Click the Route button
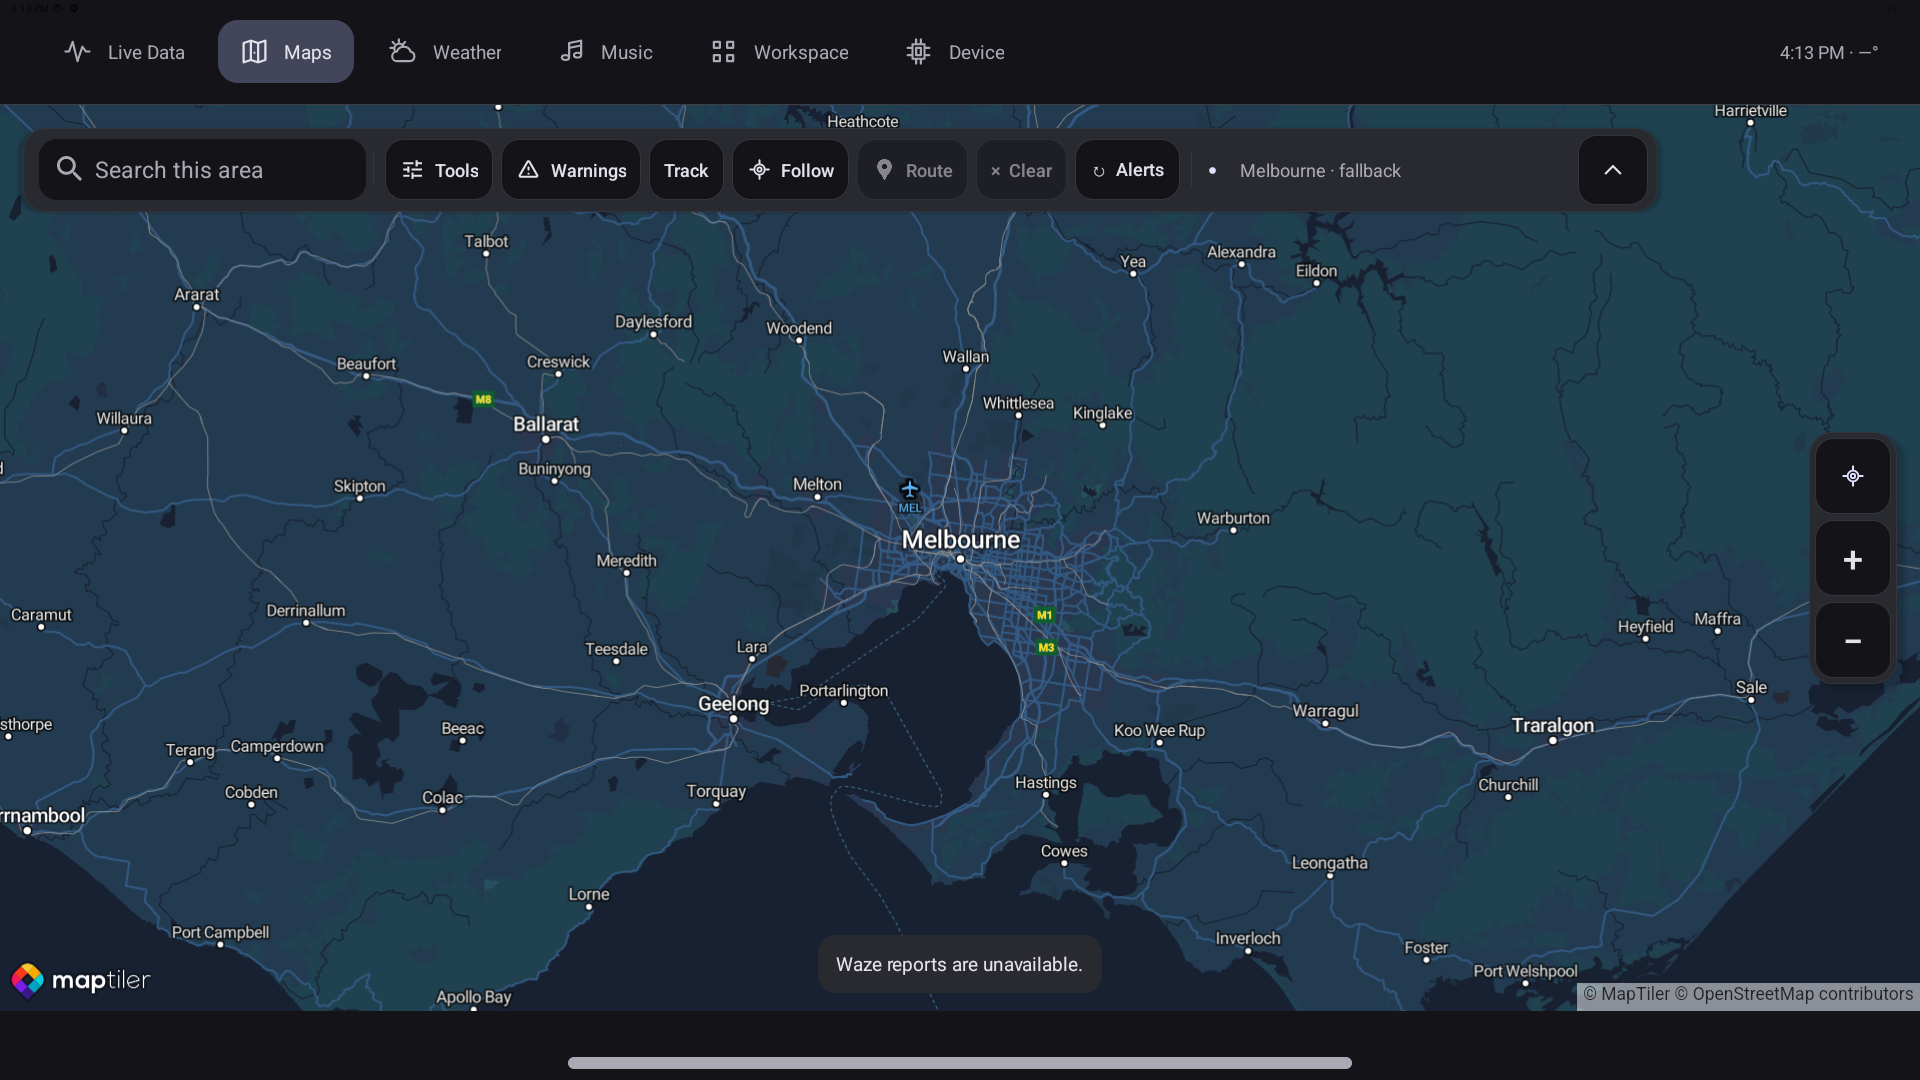Viewport: 1920px width, 1080px height. click(x=912, y=170)
